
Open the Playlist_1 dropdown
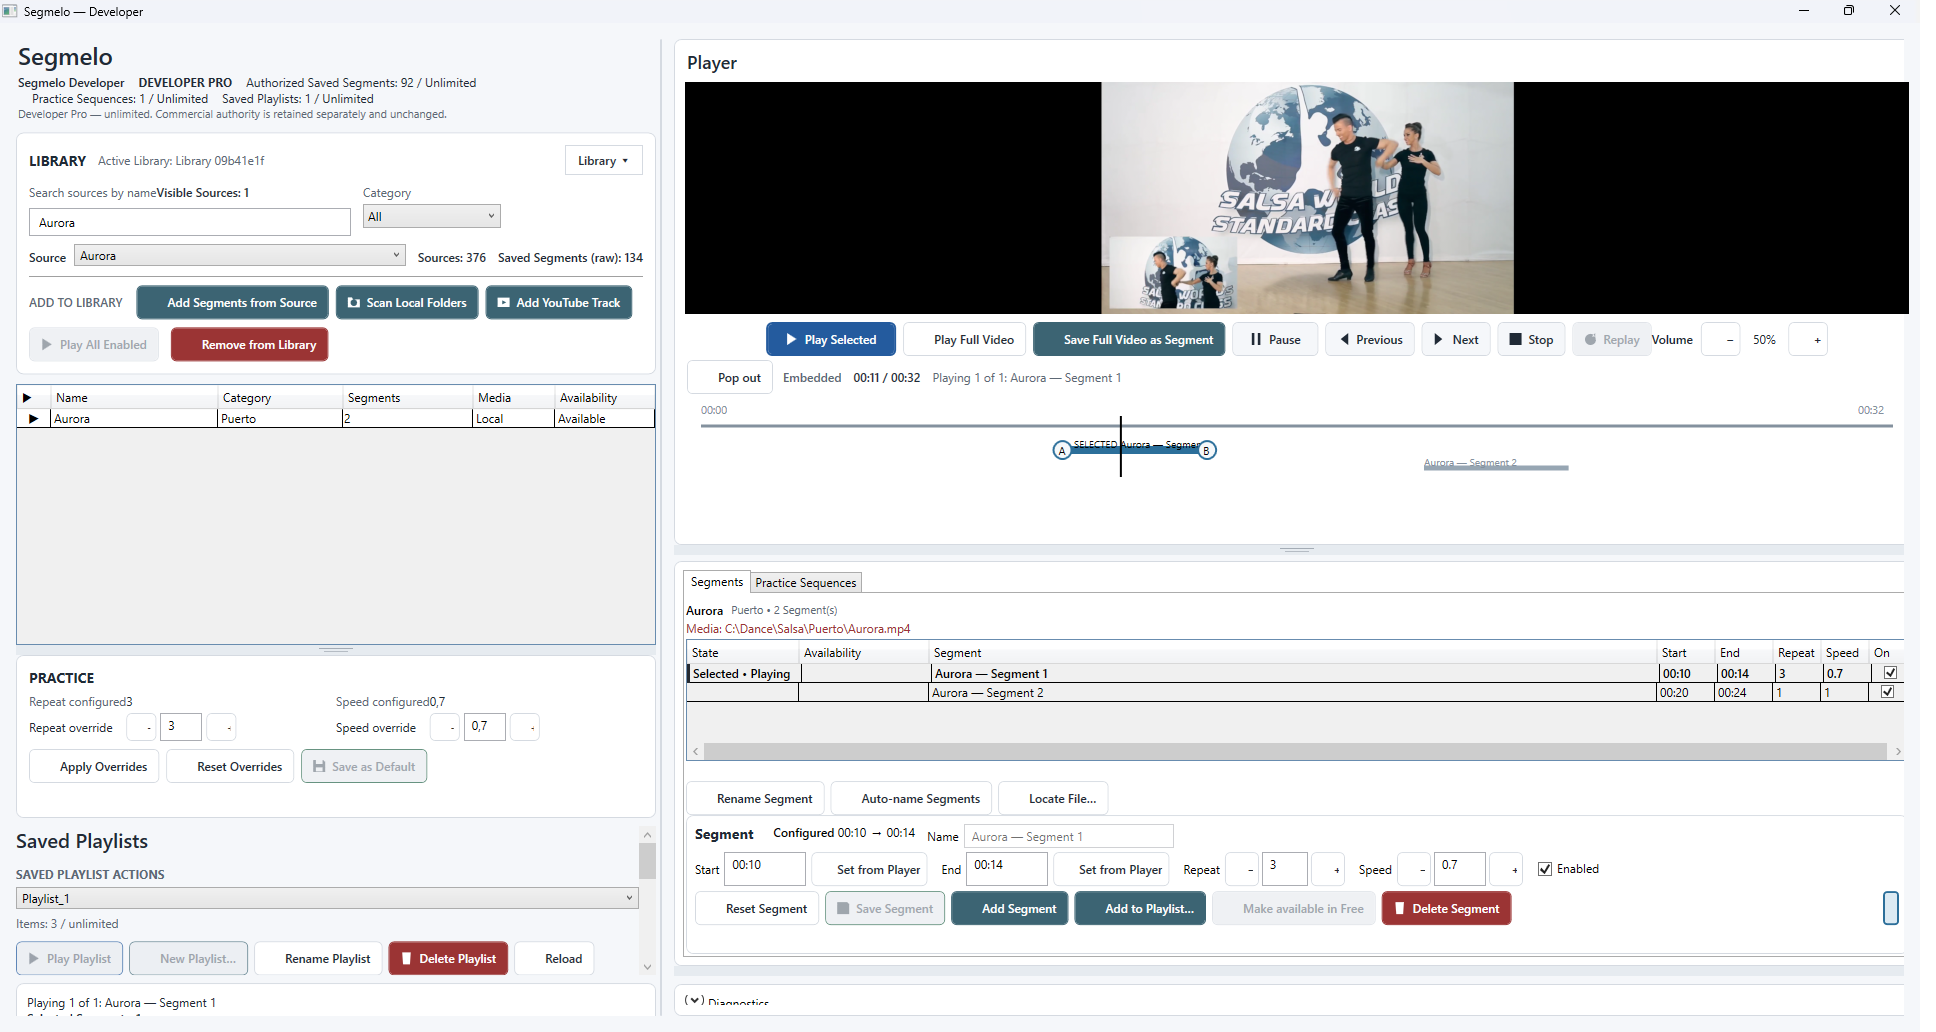point(327,899)
